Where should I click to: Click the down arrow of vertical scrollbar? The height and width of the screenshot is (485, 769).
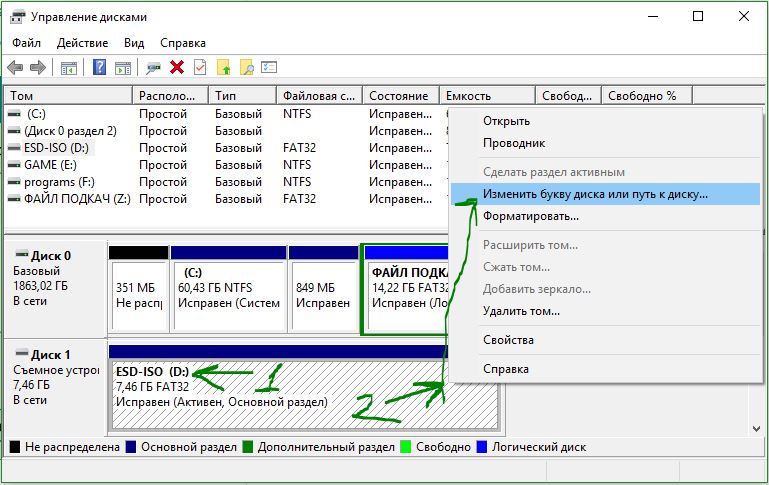tap(757, 429)
